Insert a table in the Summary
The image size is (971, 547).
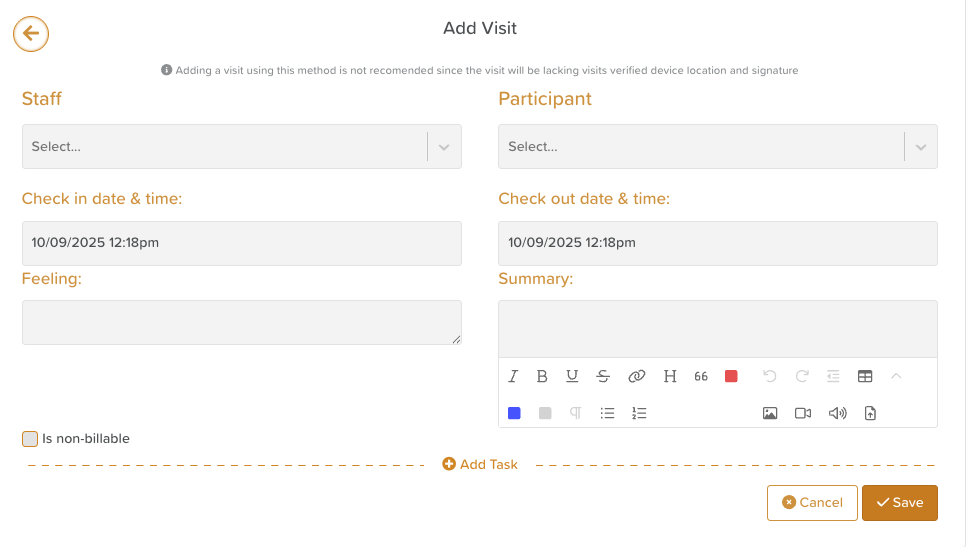[x=865, y=376]
